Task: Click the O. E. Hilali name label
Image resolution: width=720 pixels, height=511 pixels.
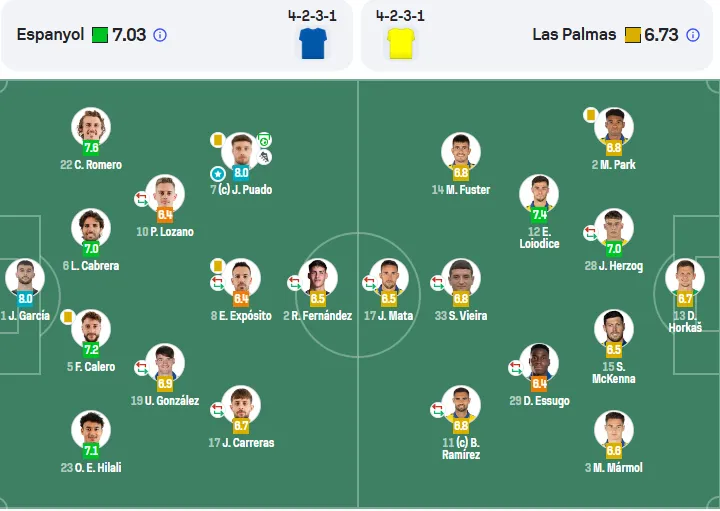Action: (x=91, y=467)
